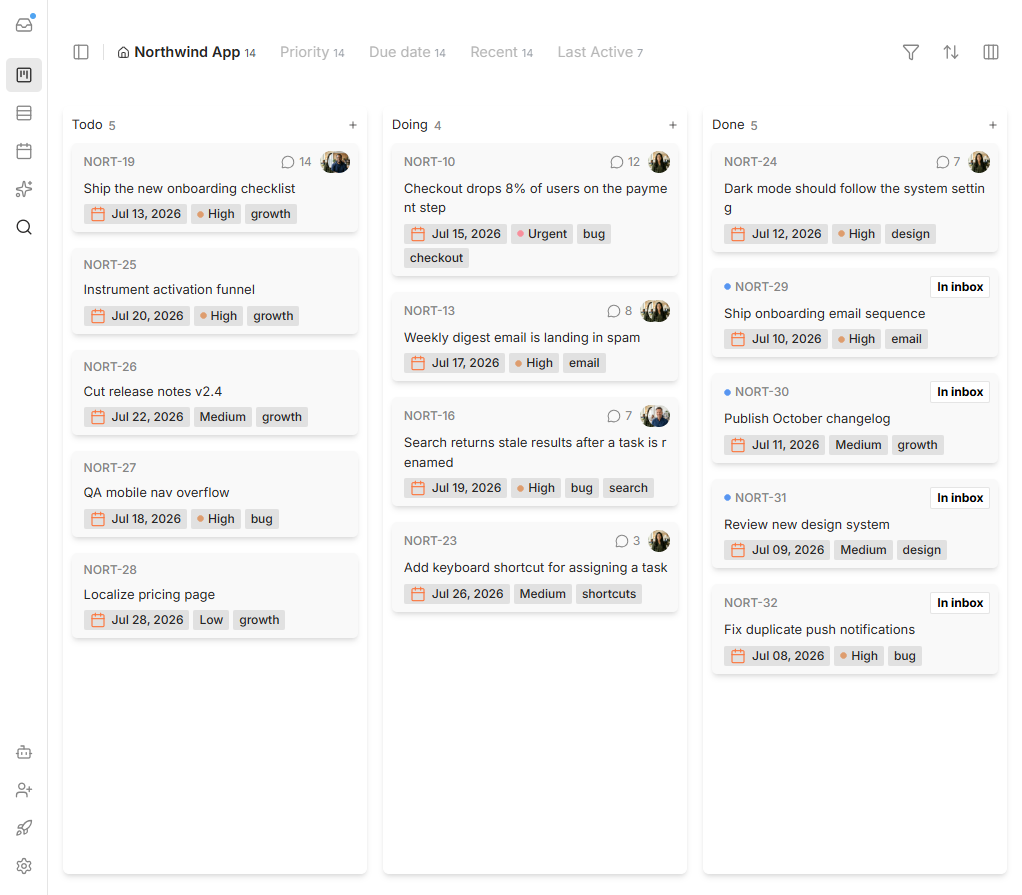Open the Low priority on NORT-28
The height and width of the screenshot is (895, 1022).
pos(211,620)
